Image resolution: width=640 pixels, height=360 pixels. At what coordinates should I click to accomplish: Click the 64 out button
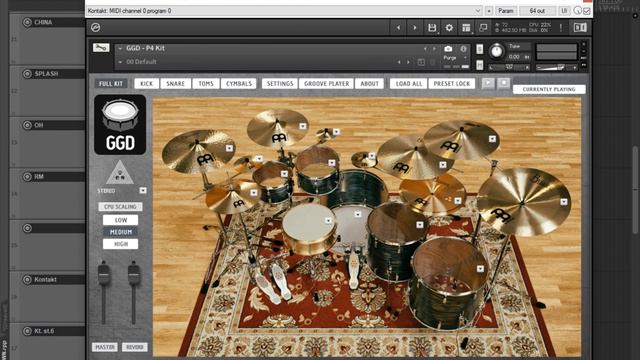pos(537,11)
